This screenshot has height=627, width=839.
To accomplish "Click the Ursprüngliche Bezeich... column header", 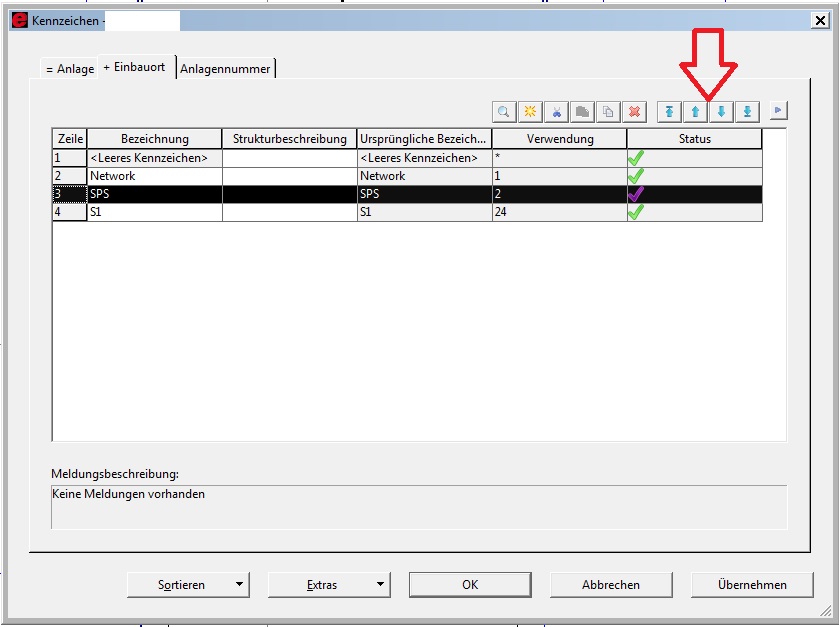I will [x=424, y=139].
